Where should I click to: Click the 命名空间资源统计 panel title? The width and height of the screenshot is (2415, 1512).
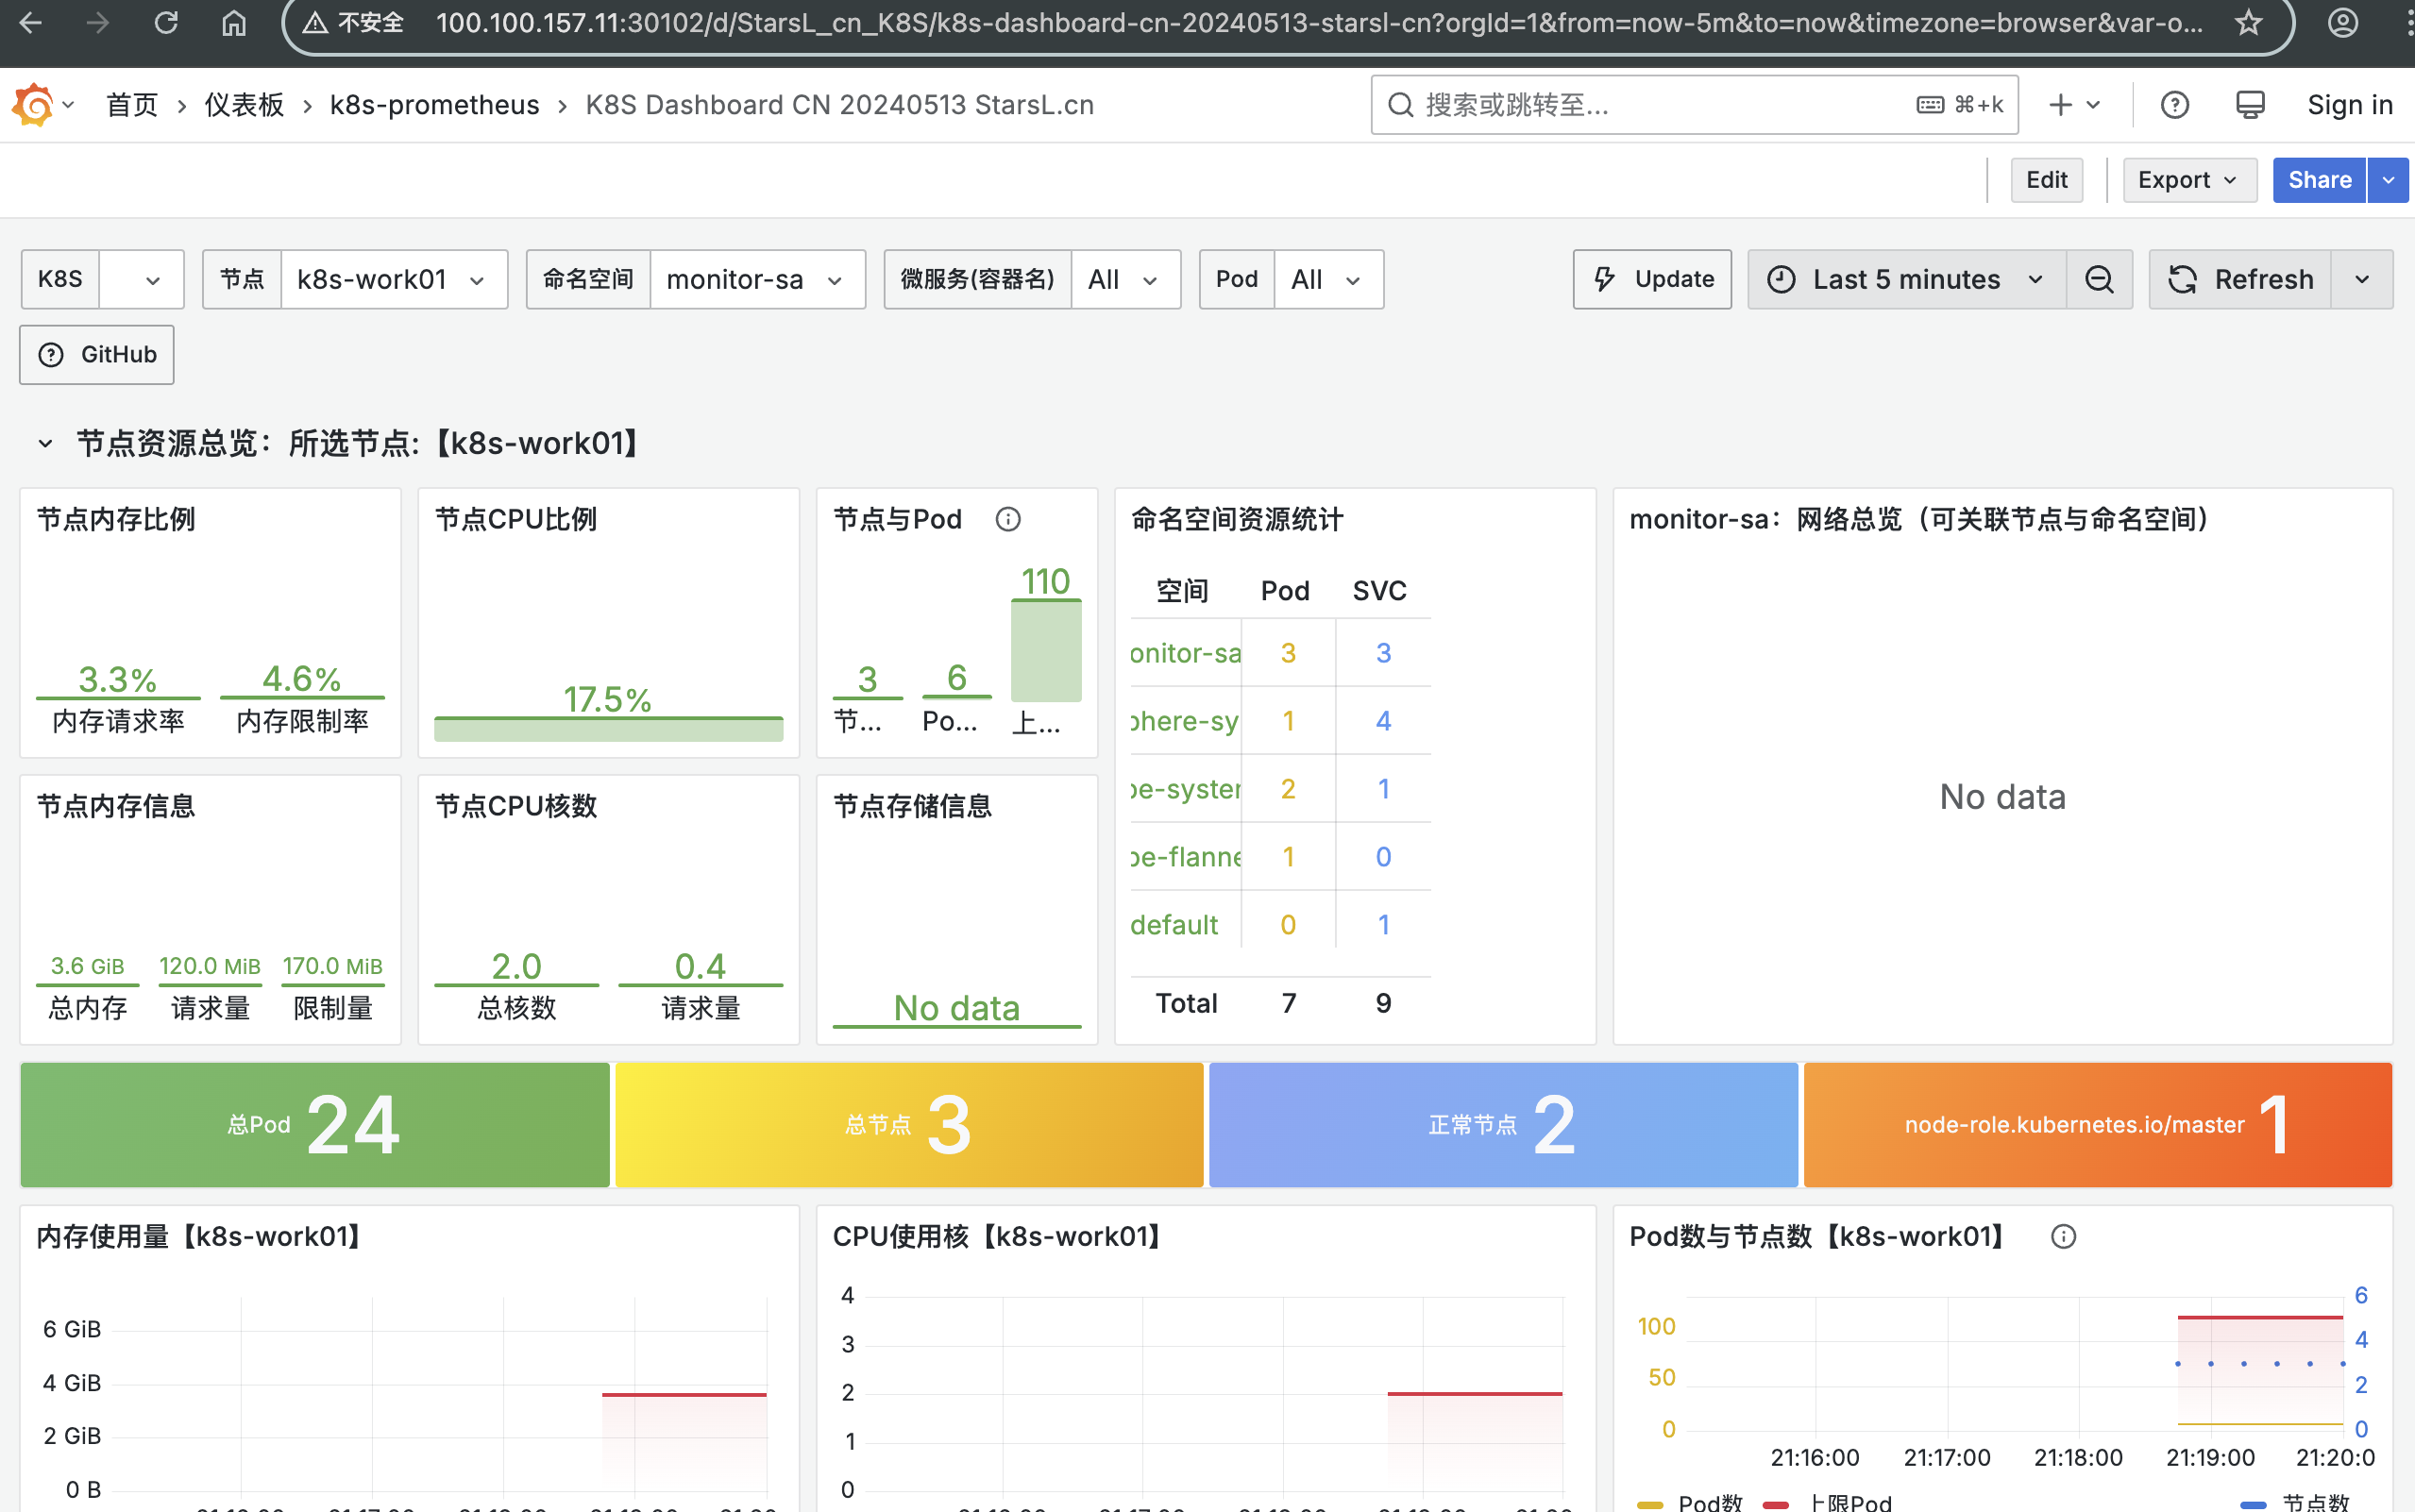[x=1237, y=519]
